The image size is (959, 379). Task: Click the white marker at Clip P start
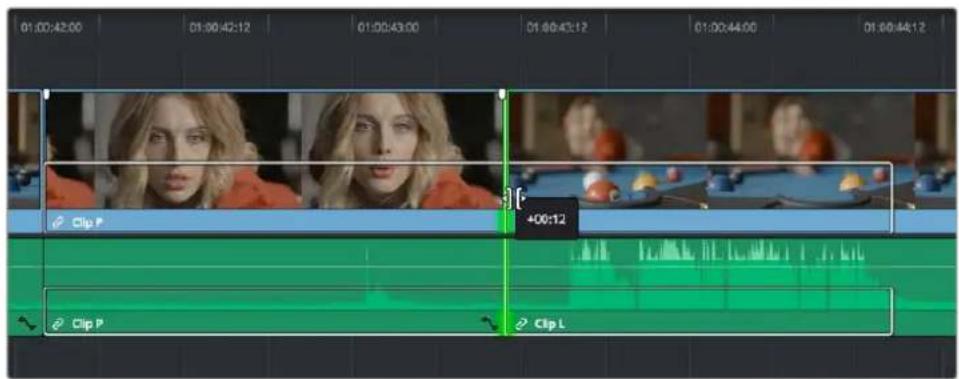click(46, 95)
